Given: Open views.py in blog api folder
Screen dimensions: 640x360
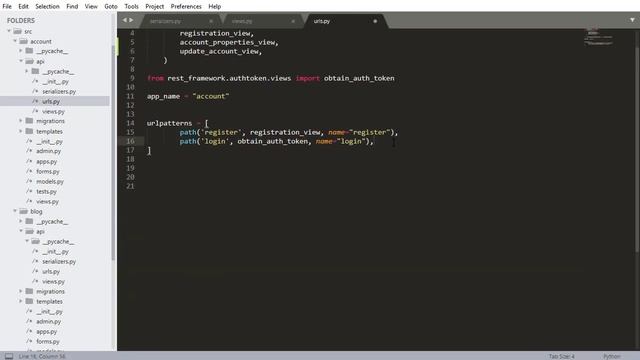Looking at the screenshot, I should pyautogui.click(x=53, y=281).
